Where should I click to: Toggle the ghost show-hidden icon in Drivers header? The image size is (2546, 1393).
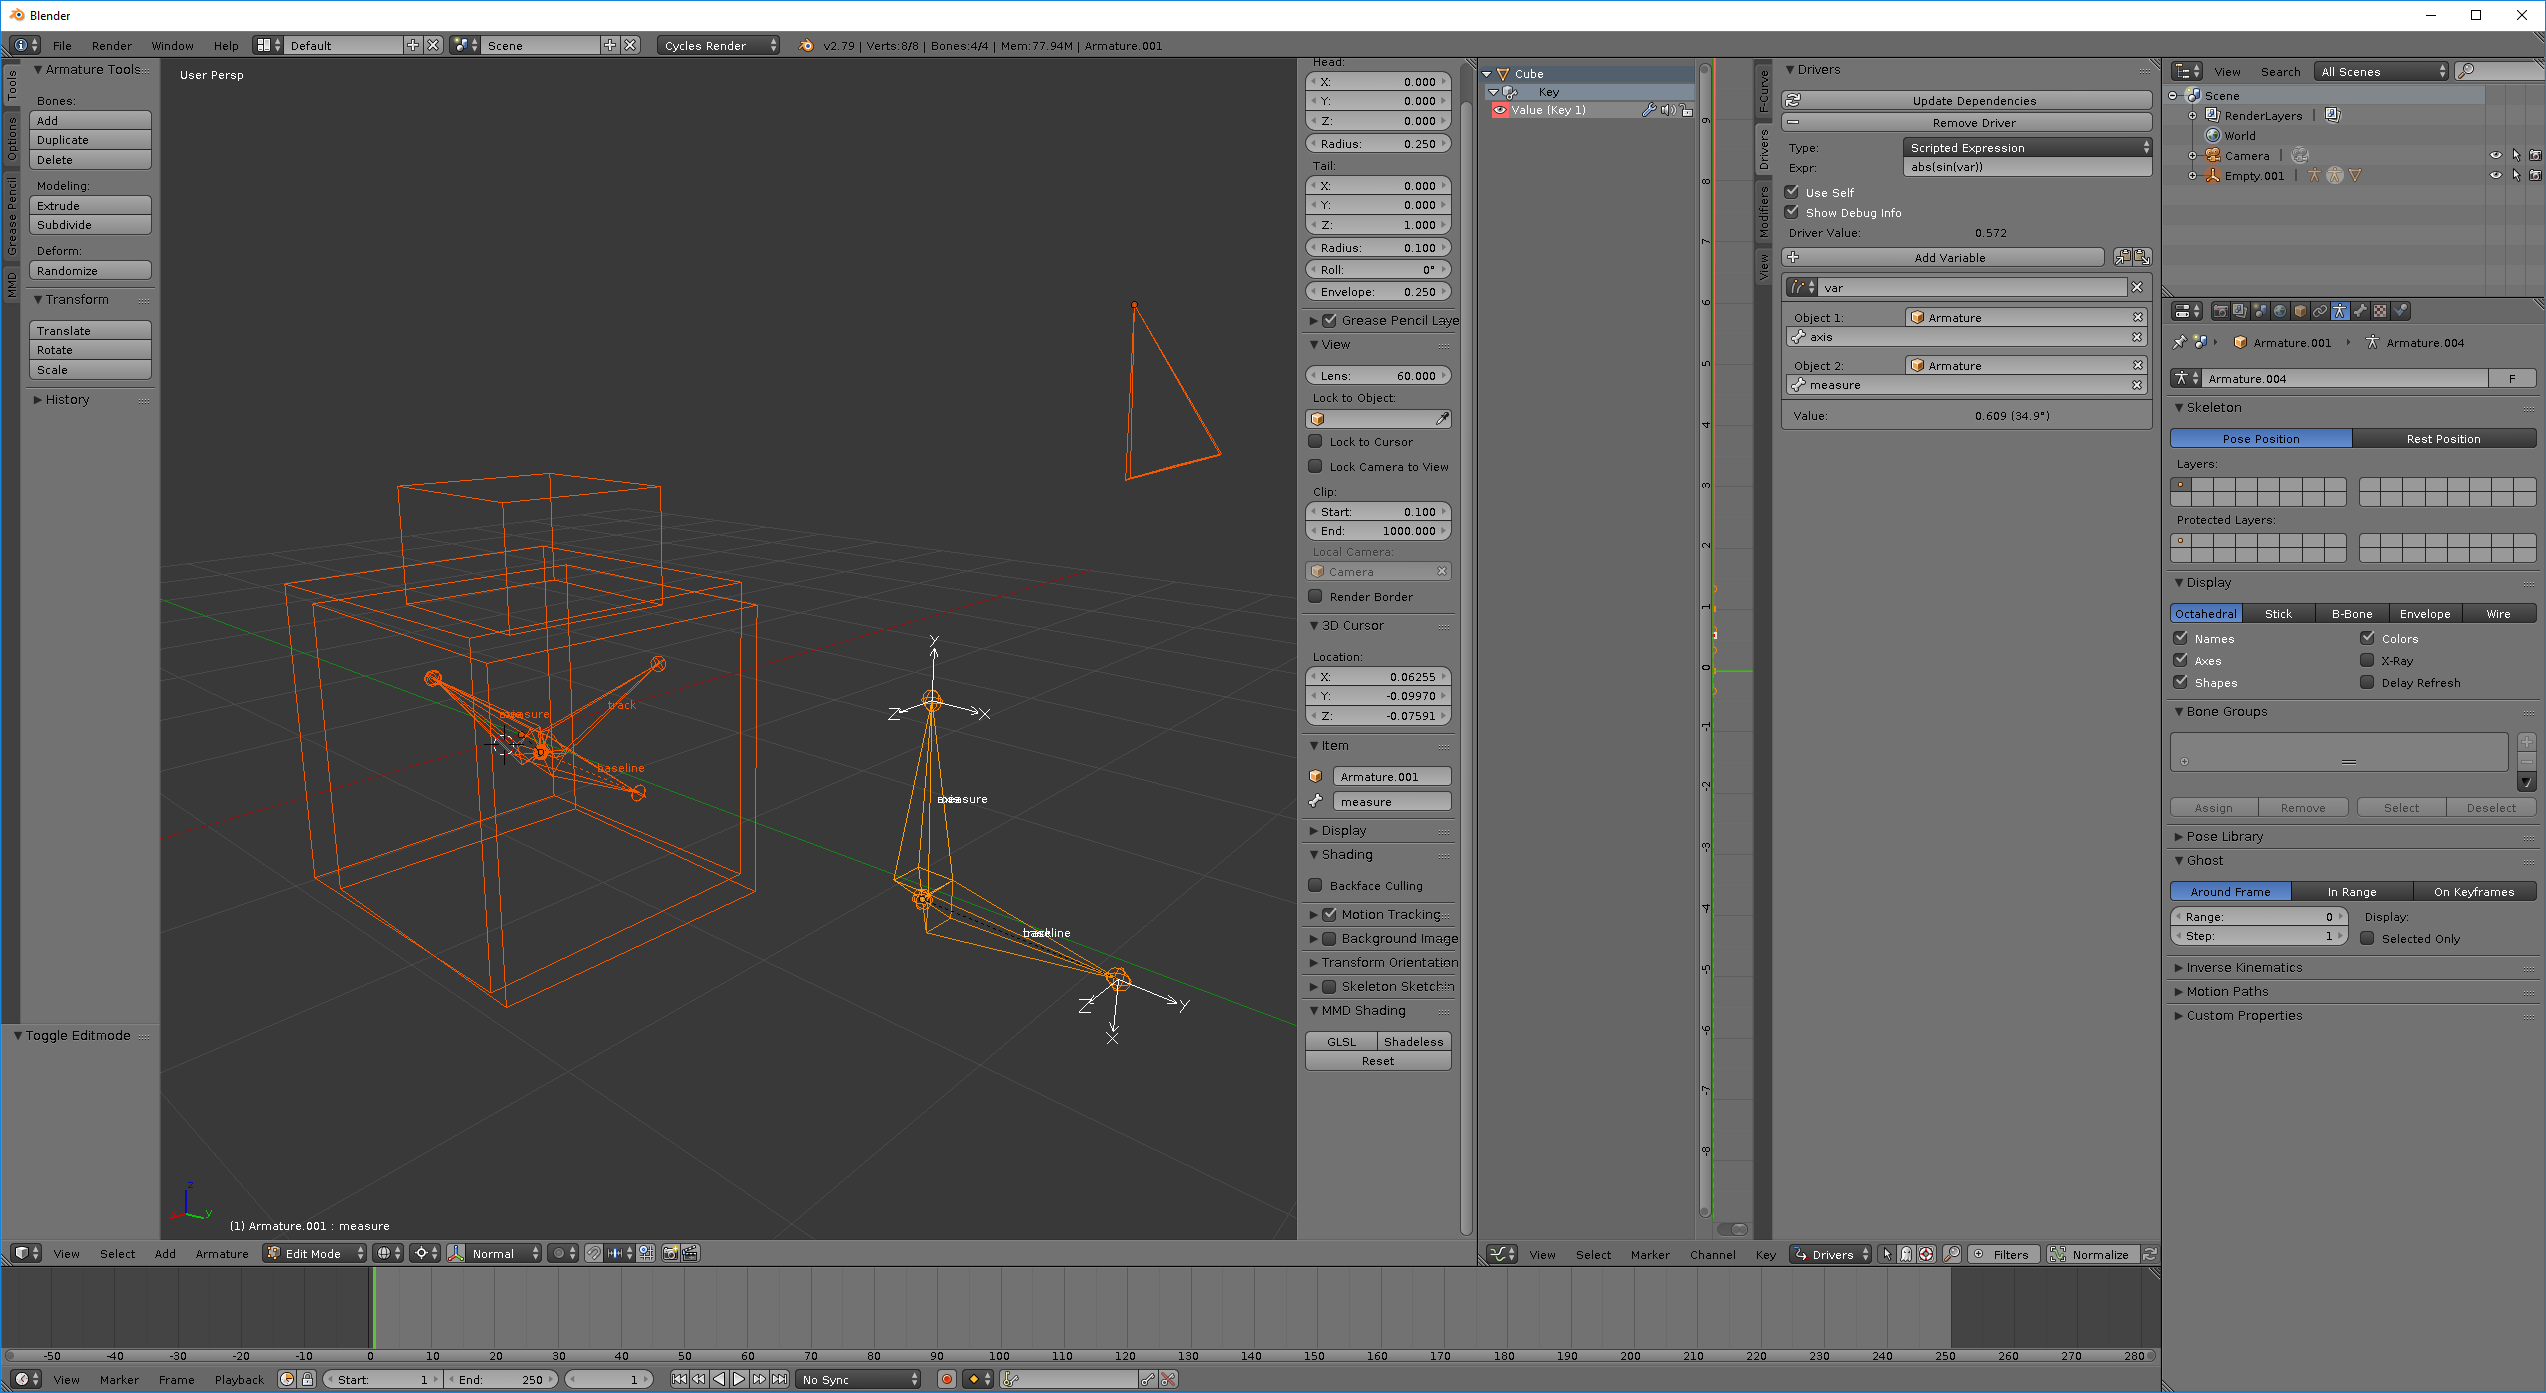pyautogui.click(x=1906, y=1254)
